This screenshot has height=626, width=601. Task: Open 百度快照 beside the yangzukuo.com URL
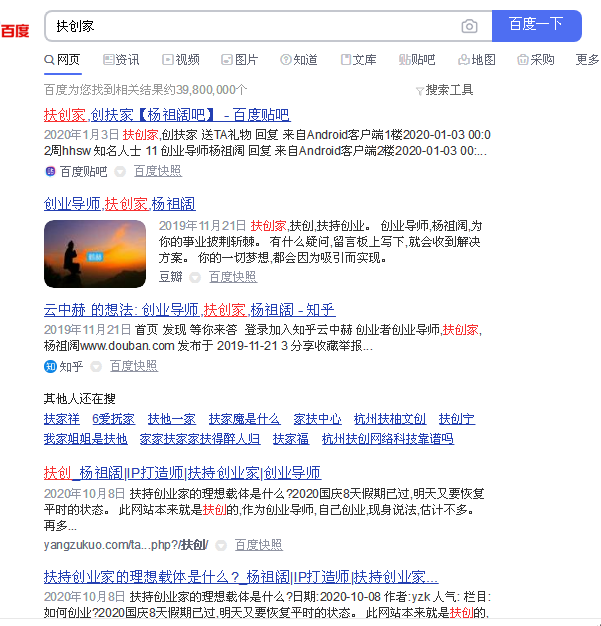click(x=259, y=545)
